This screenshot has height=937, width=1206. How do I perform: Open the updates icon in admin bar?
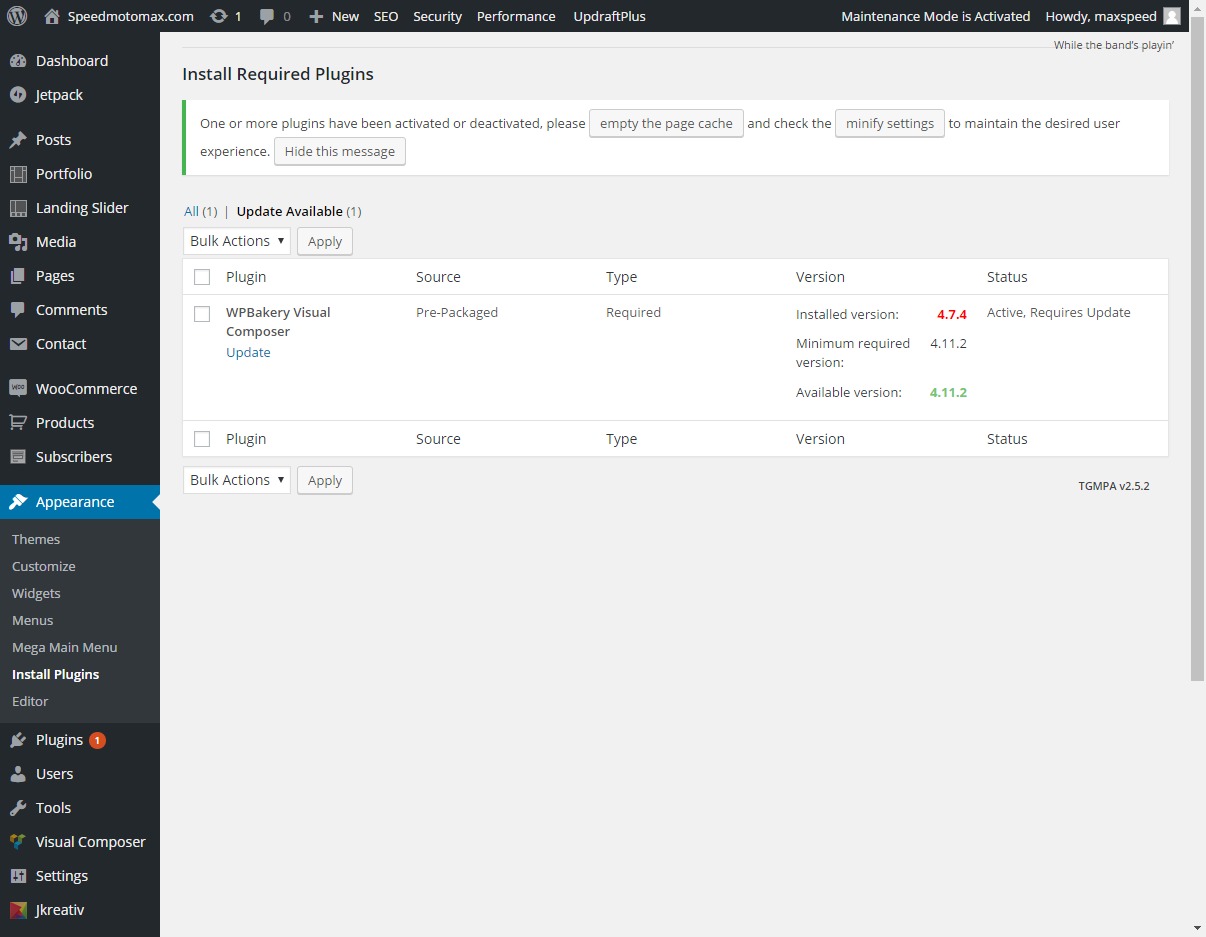[218, 16]
